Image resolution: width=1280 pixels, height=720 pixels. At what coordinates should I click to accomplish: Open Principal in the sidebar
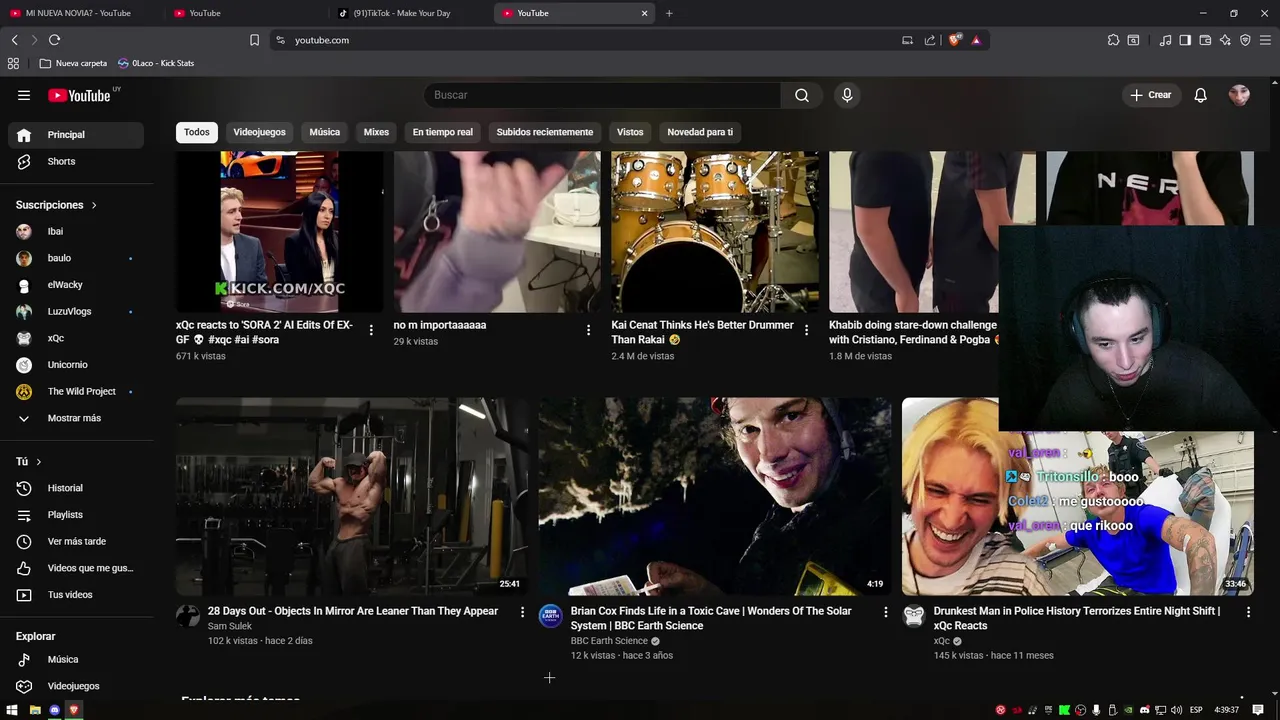click(76, 135)
